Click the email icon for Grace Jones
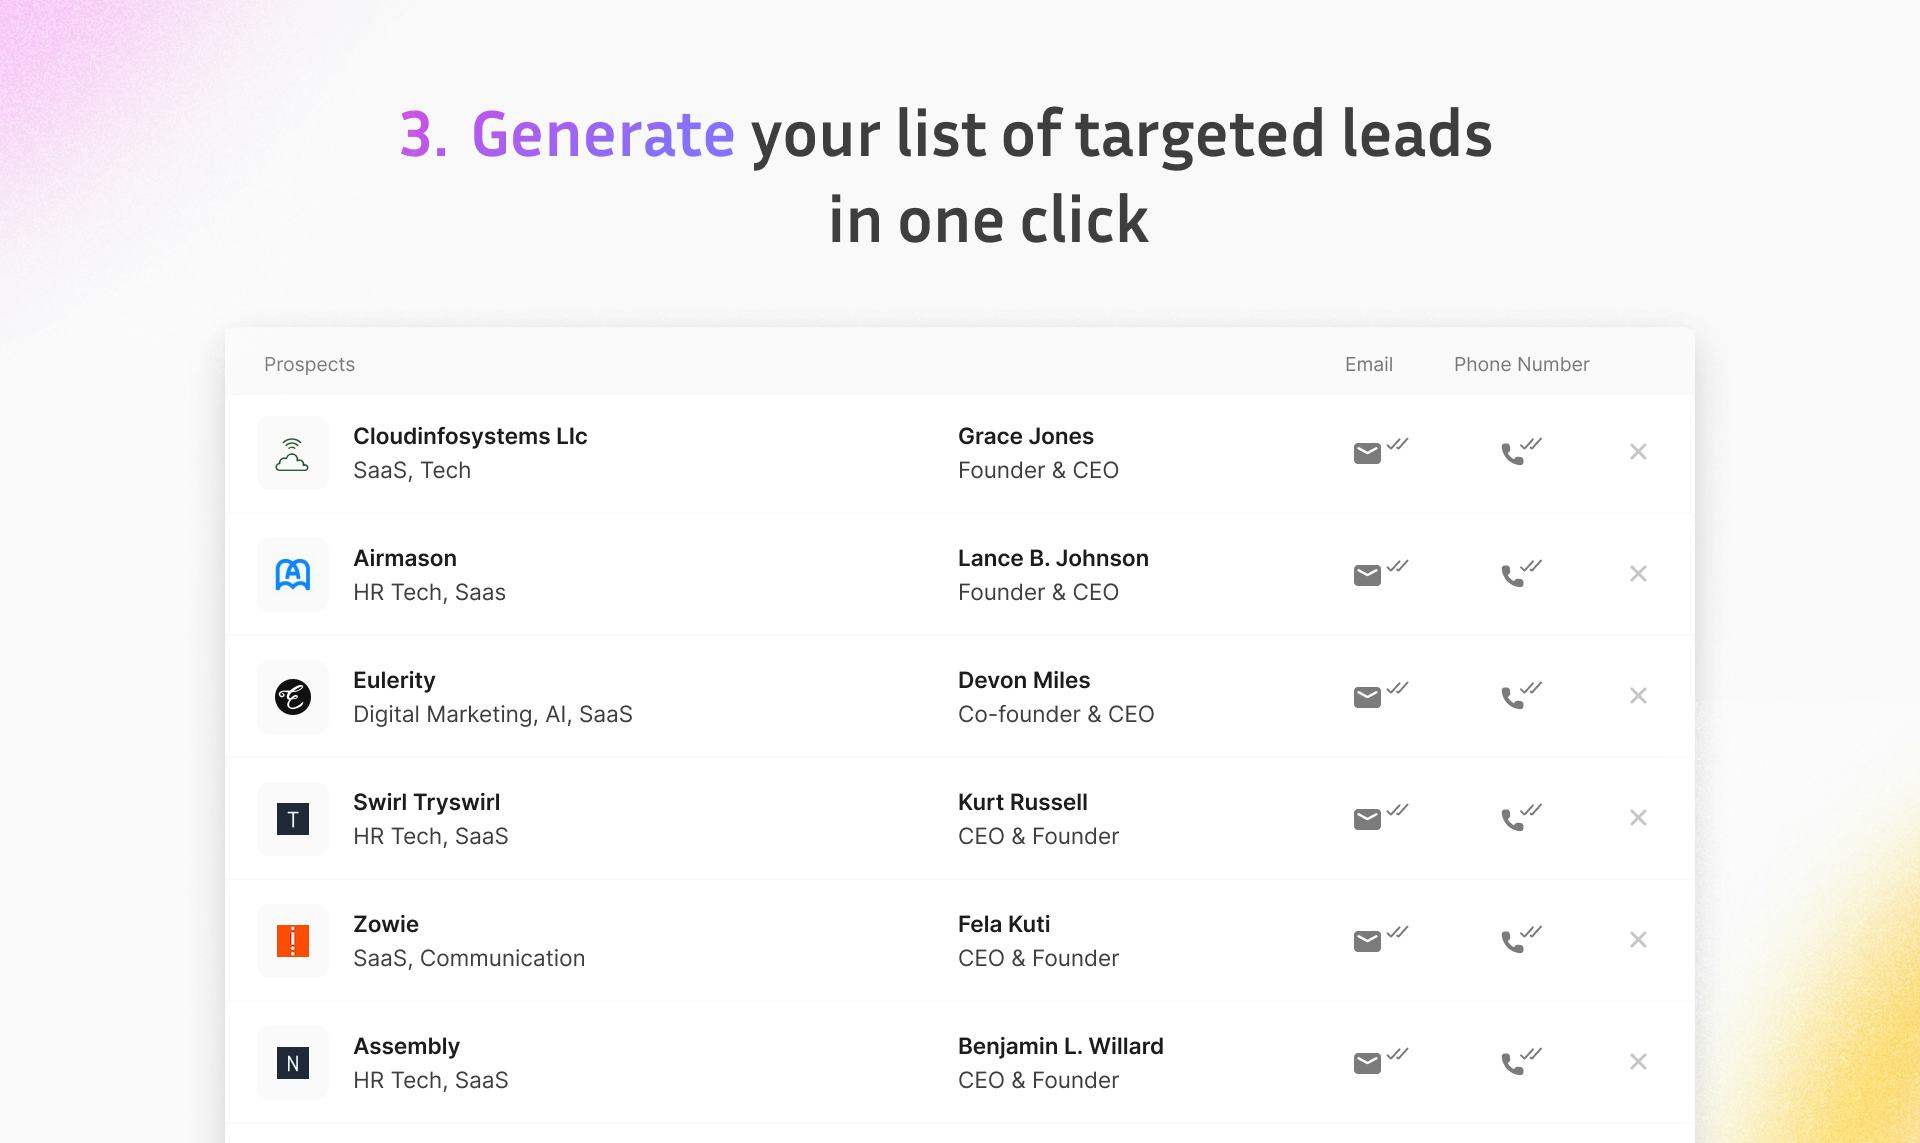The width and height of the screenshot is (1920, 1143). click(1367, 453)
